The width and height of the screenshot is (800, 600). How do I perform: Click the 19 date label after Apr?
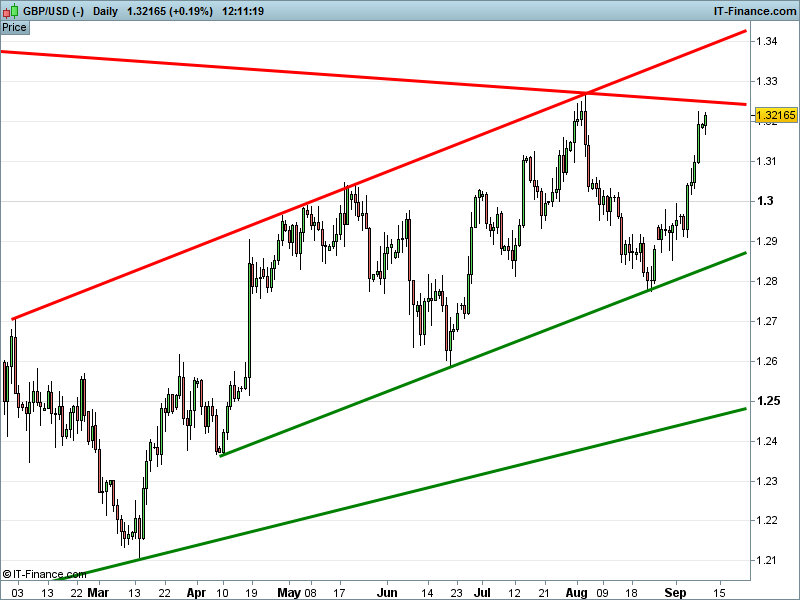pos(250,592)
